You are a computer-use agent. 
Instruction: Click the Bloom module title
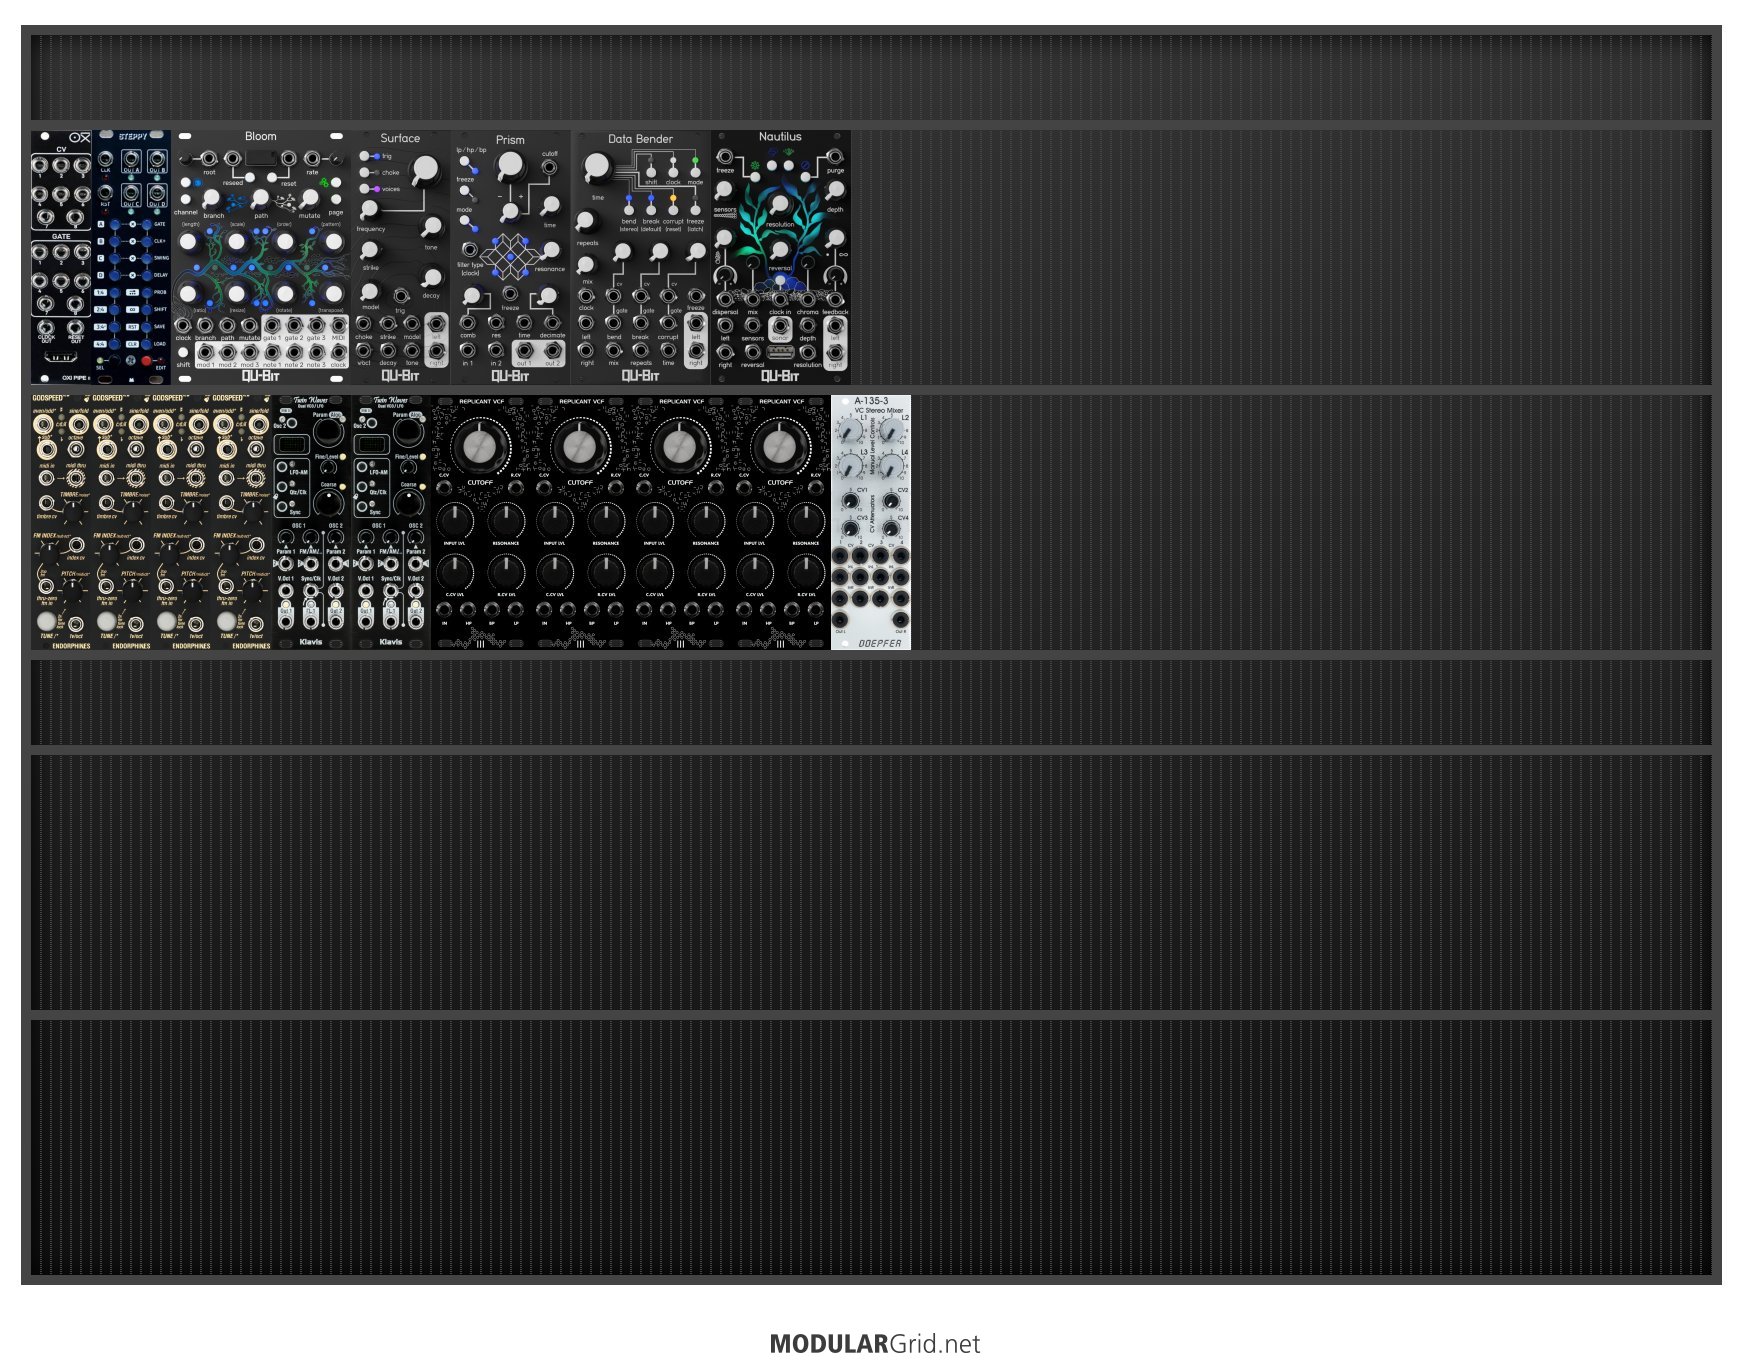261,136
